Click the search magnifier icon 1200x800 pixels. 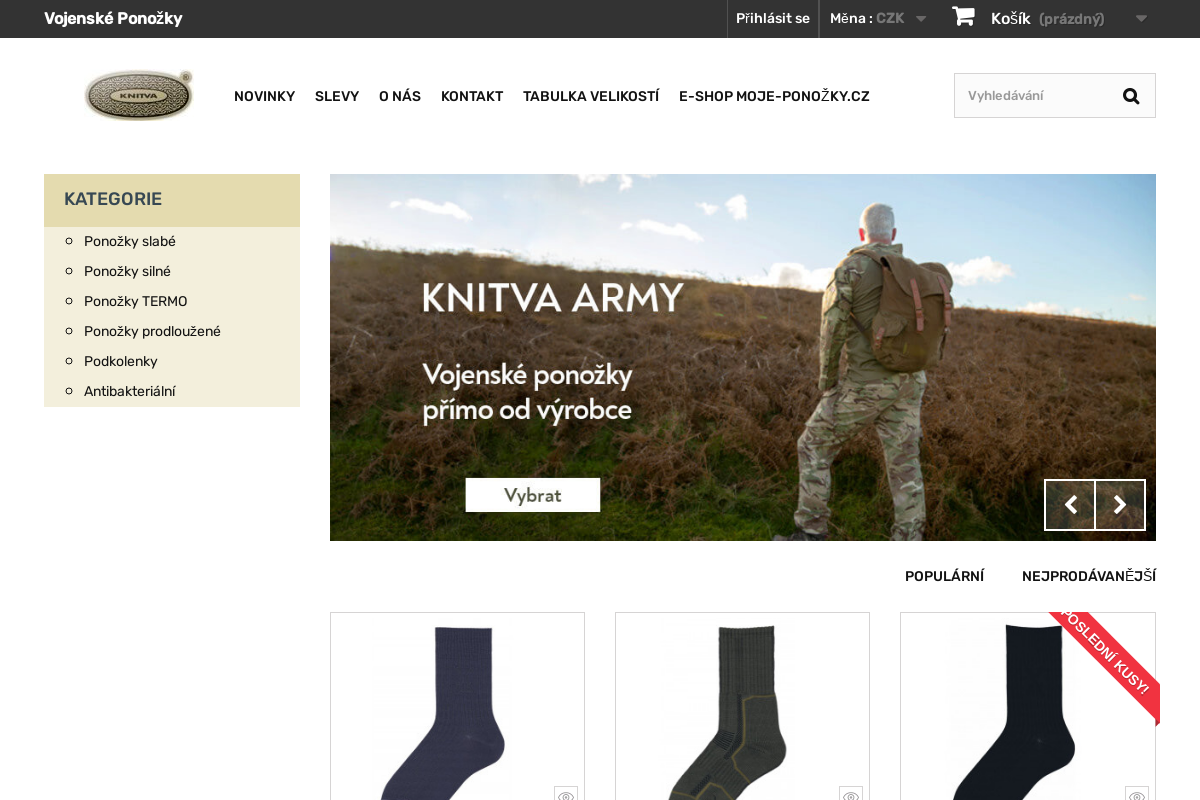pyautogui.click(x=1131, y=96)
